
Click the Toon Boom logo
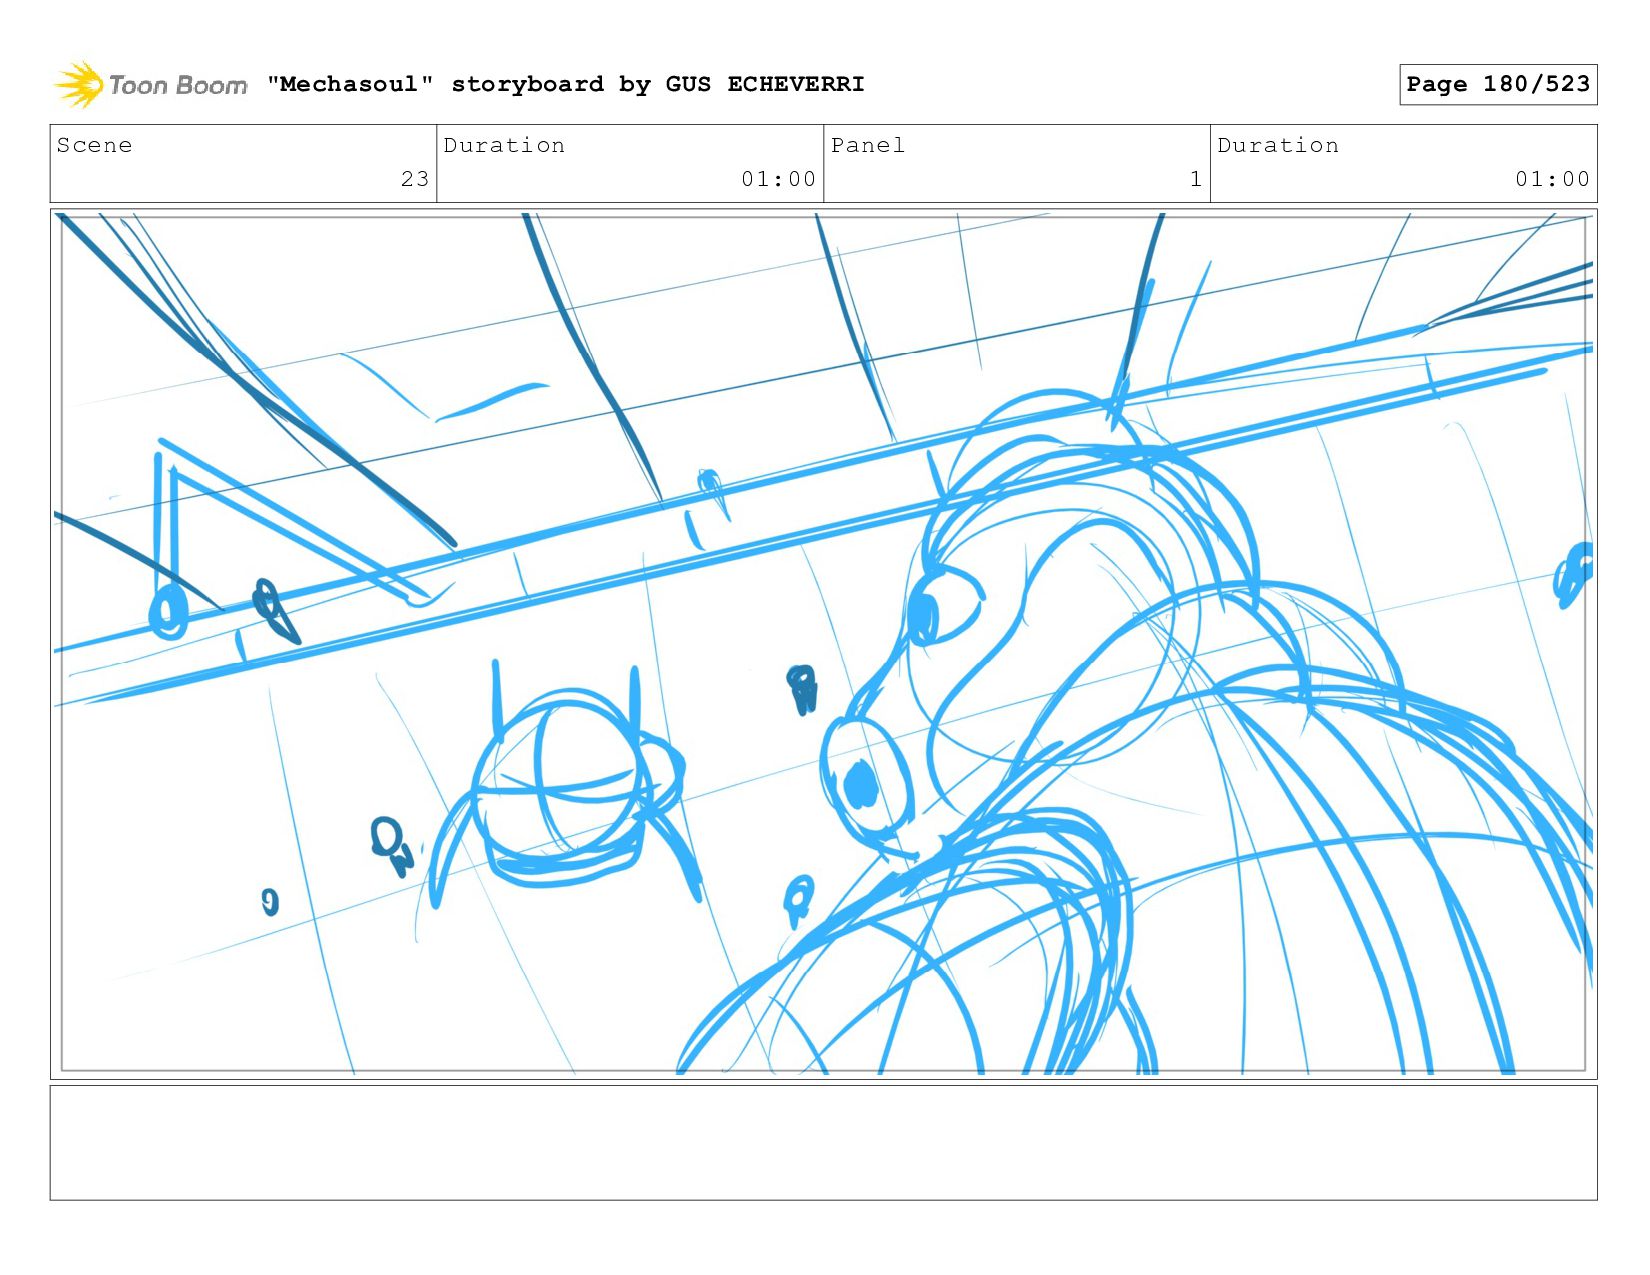click(x=150, y=85)
